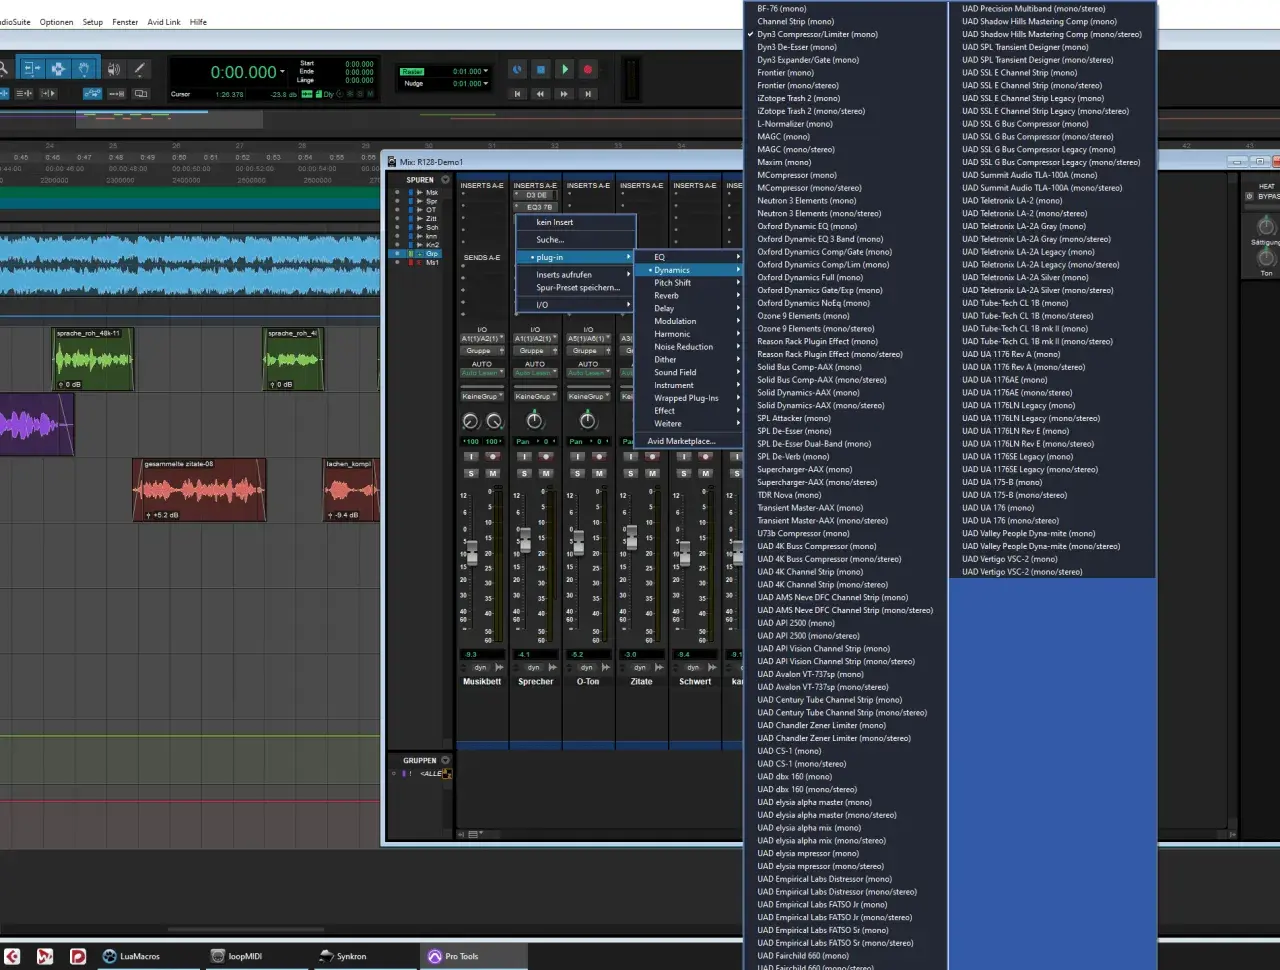The image size is (1280, 970).
Task: Choose 'Suche...' in insert menu
Action: pyautogui.click(x=550, y=240)
